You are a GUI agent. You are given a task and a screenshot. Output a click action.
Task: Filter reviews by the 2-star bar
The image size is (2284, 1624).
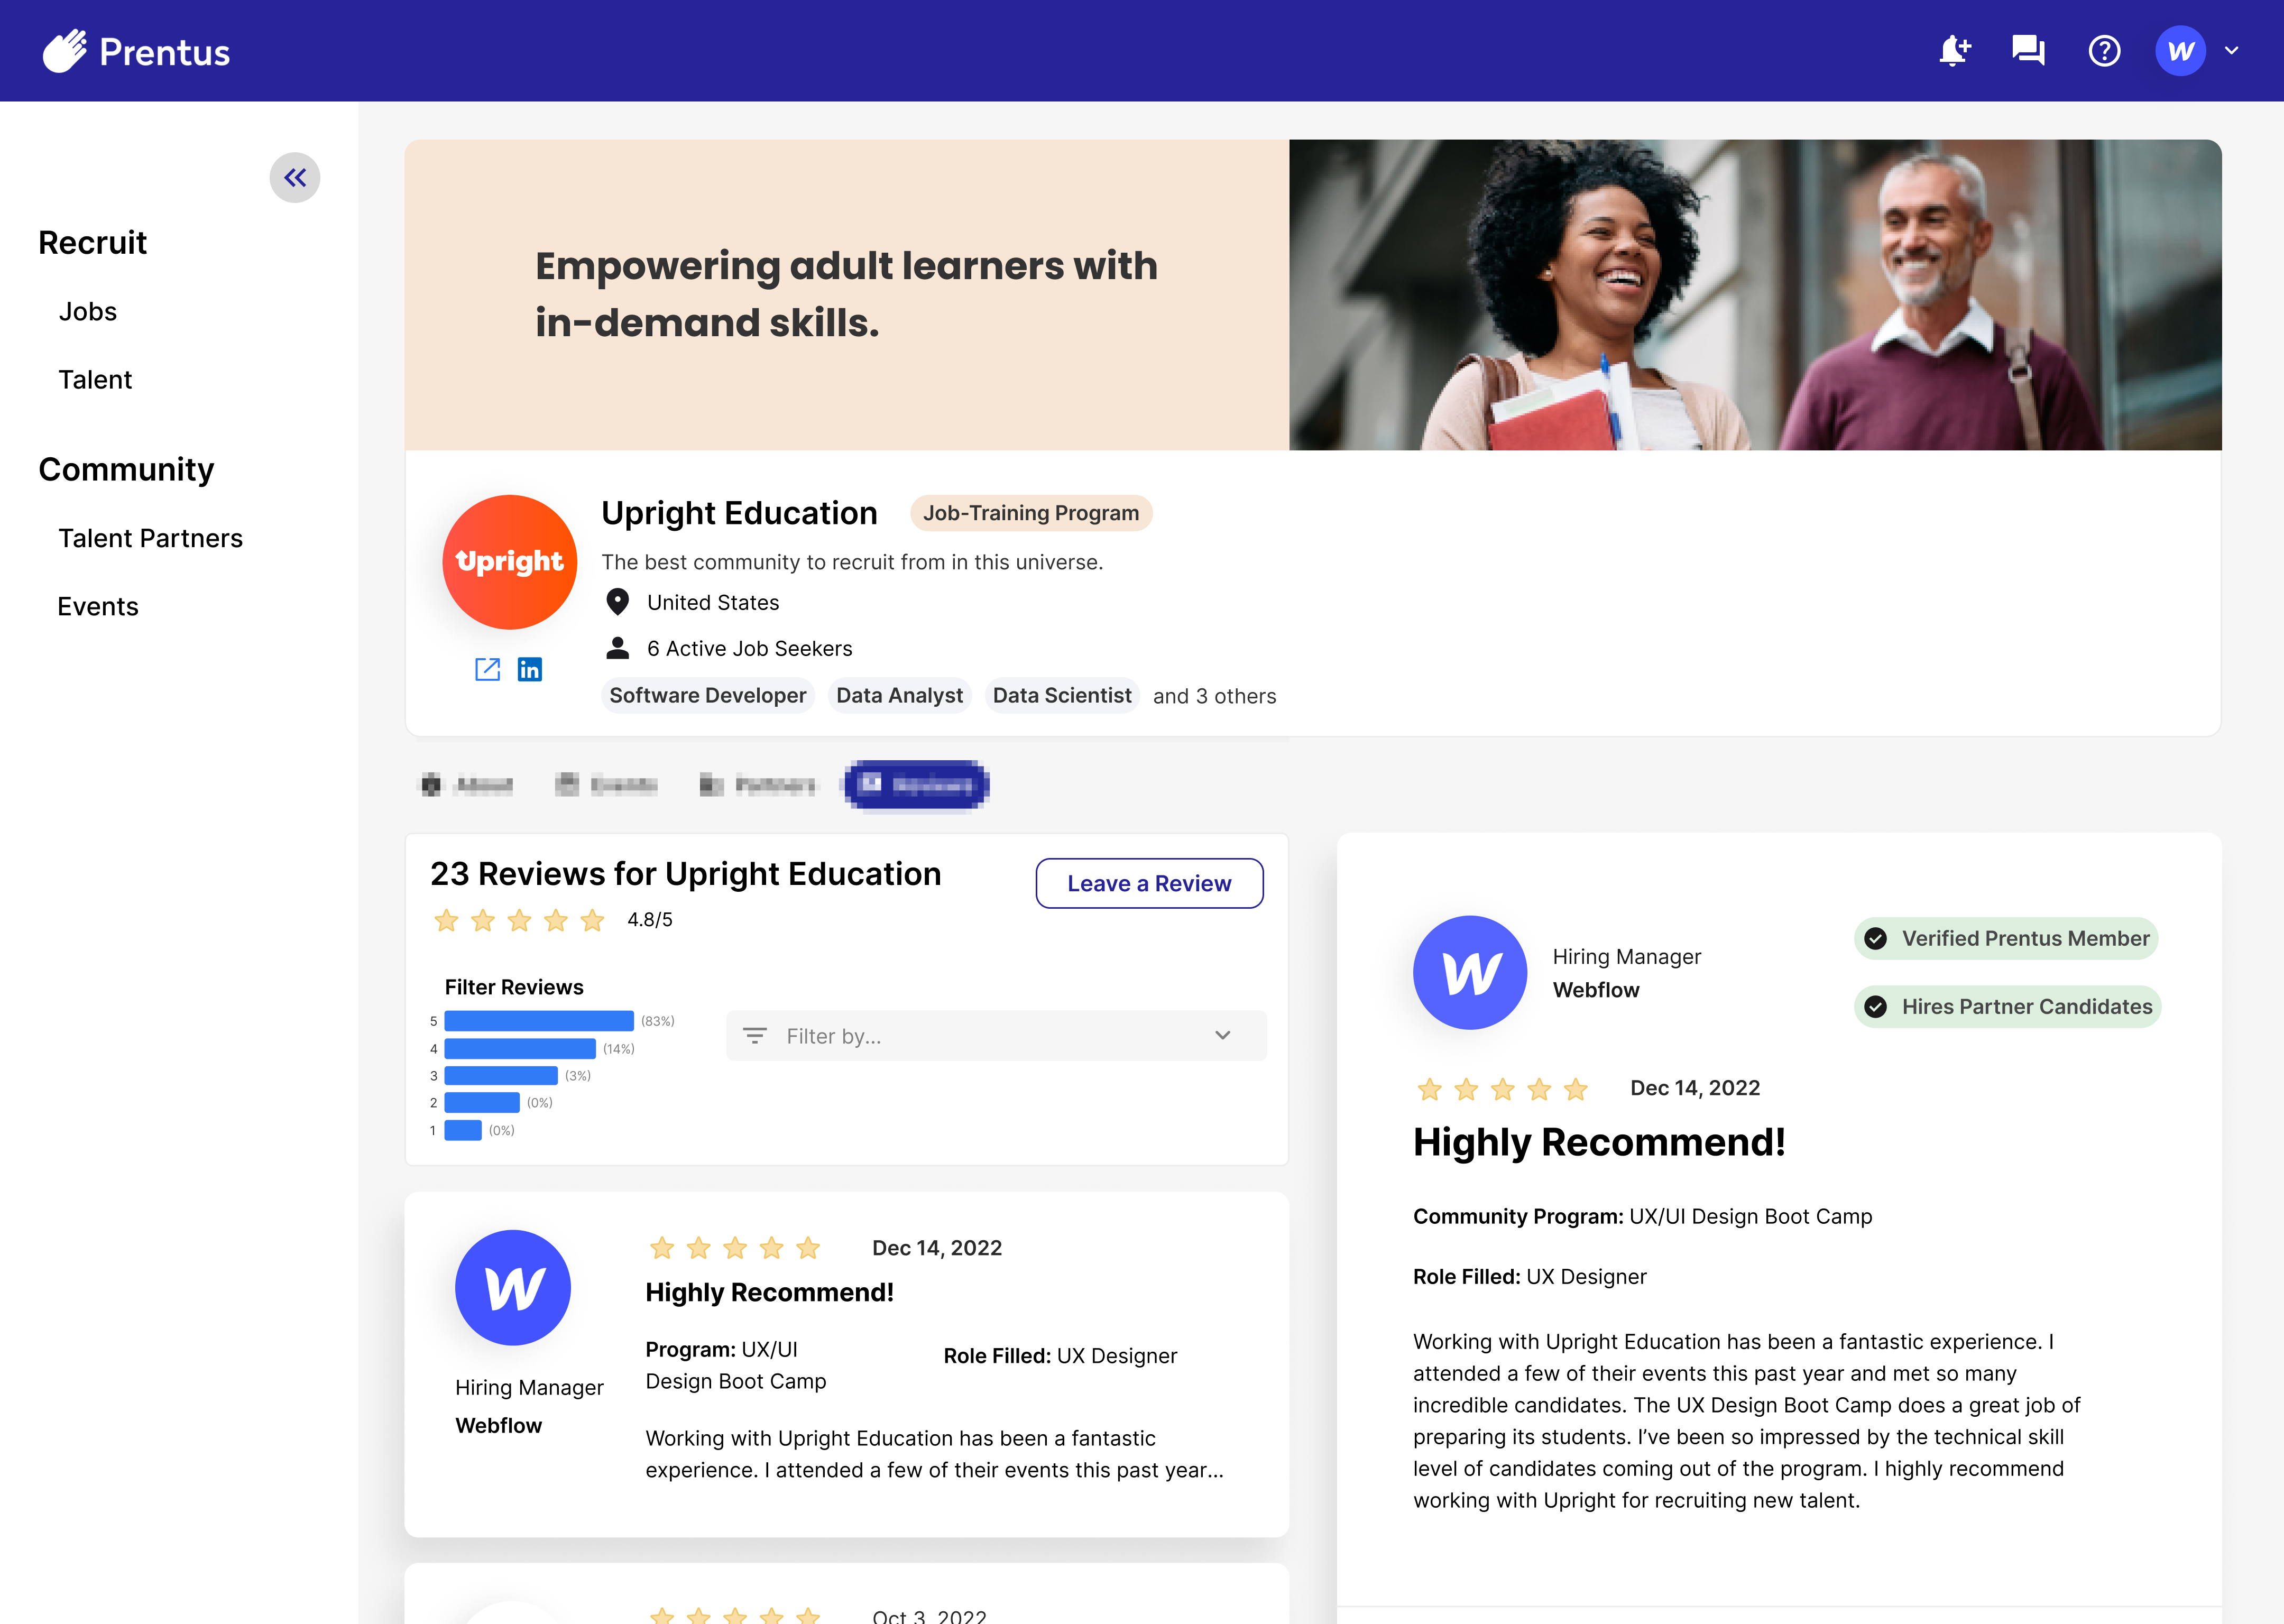[482, 1103]
